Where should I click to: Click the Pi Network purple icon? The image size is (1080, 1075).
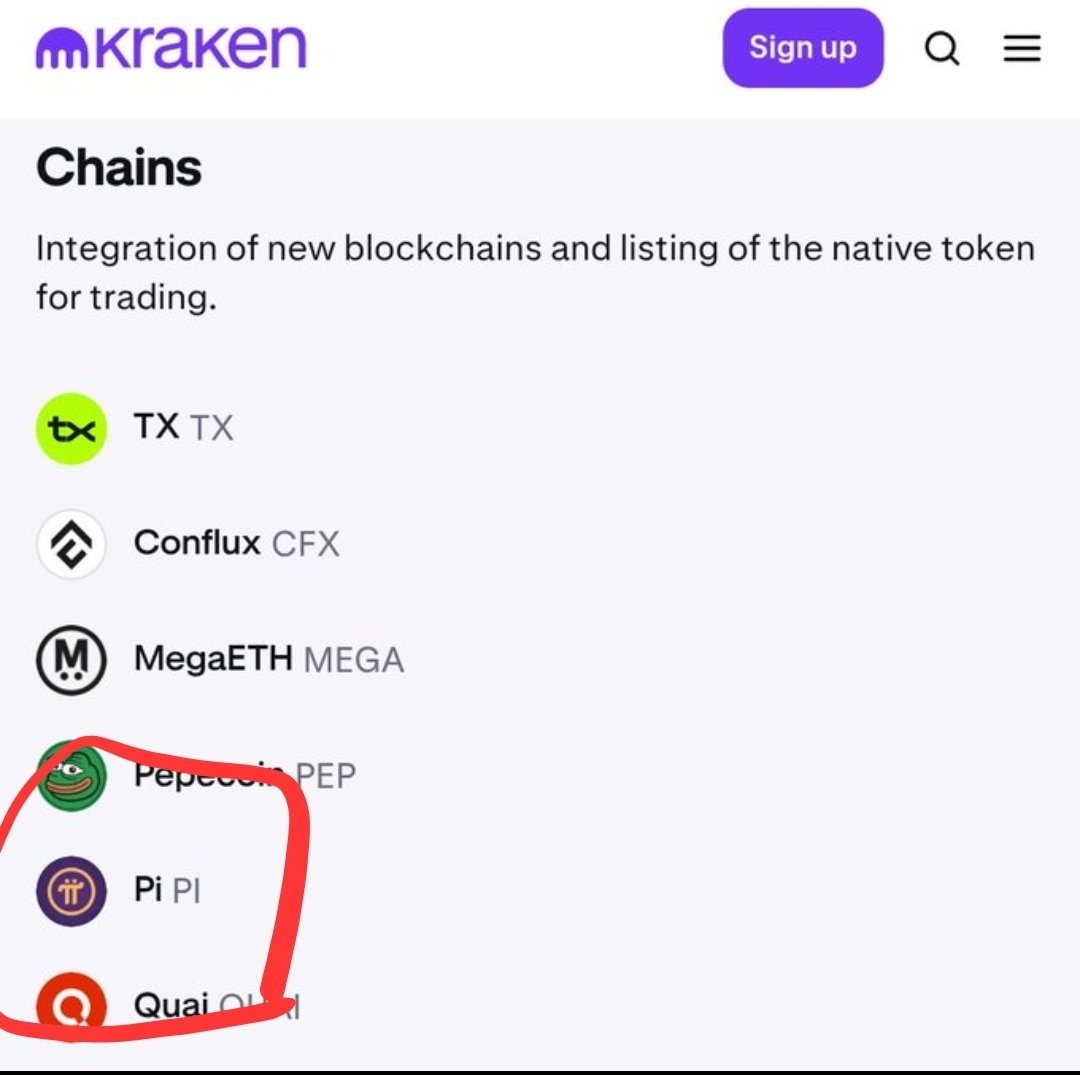tap(71, 890)
